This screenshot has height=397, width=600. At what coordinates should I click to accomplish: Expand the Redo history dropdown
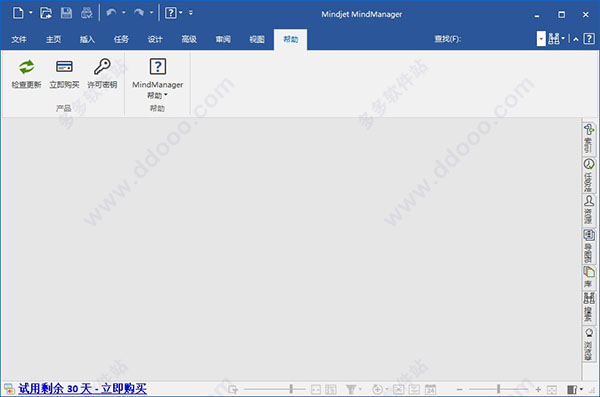pyautogui.click(x=152, y=13)
